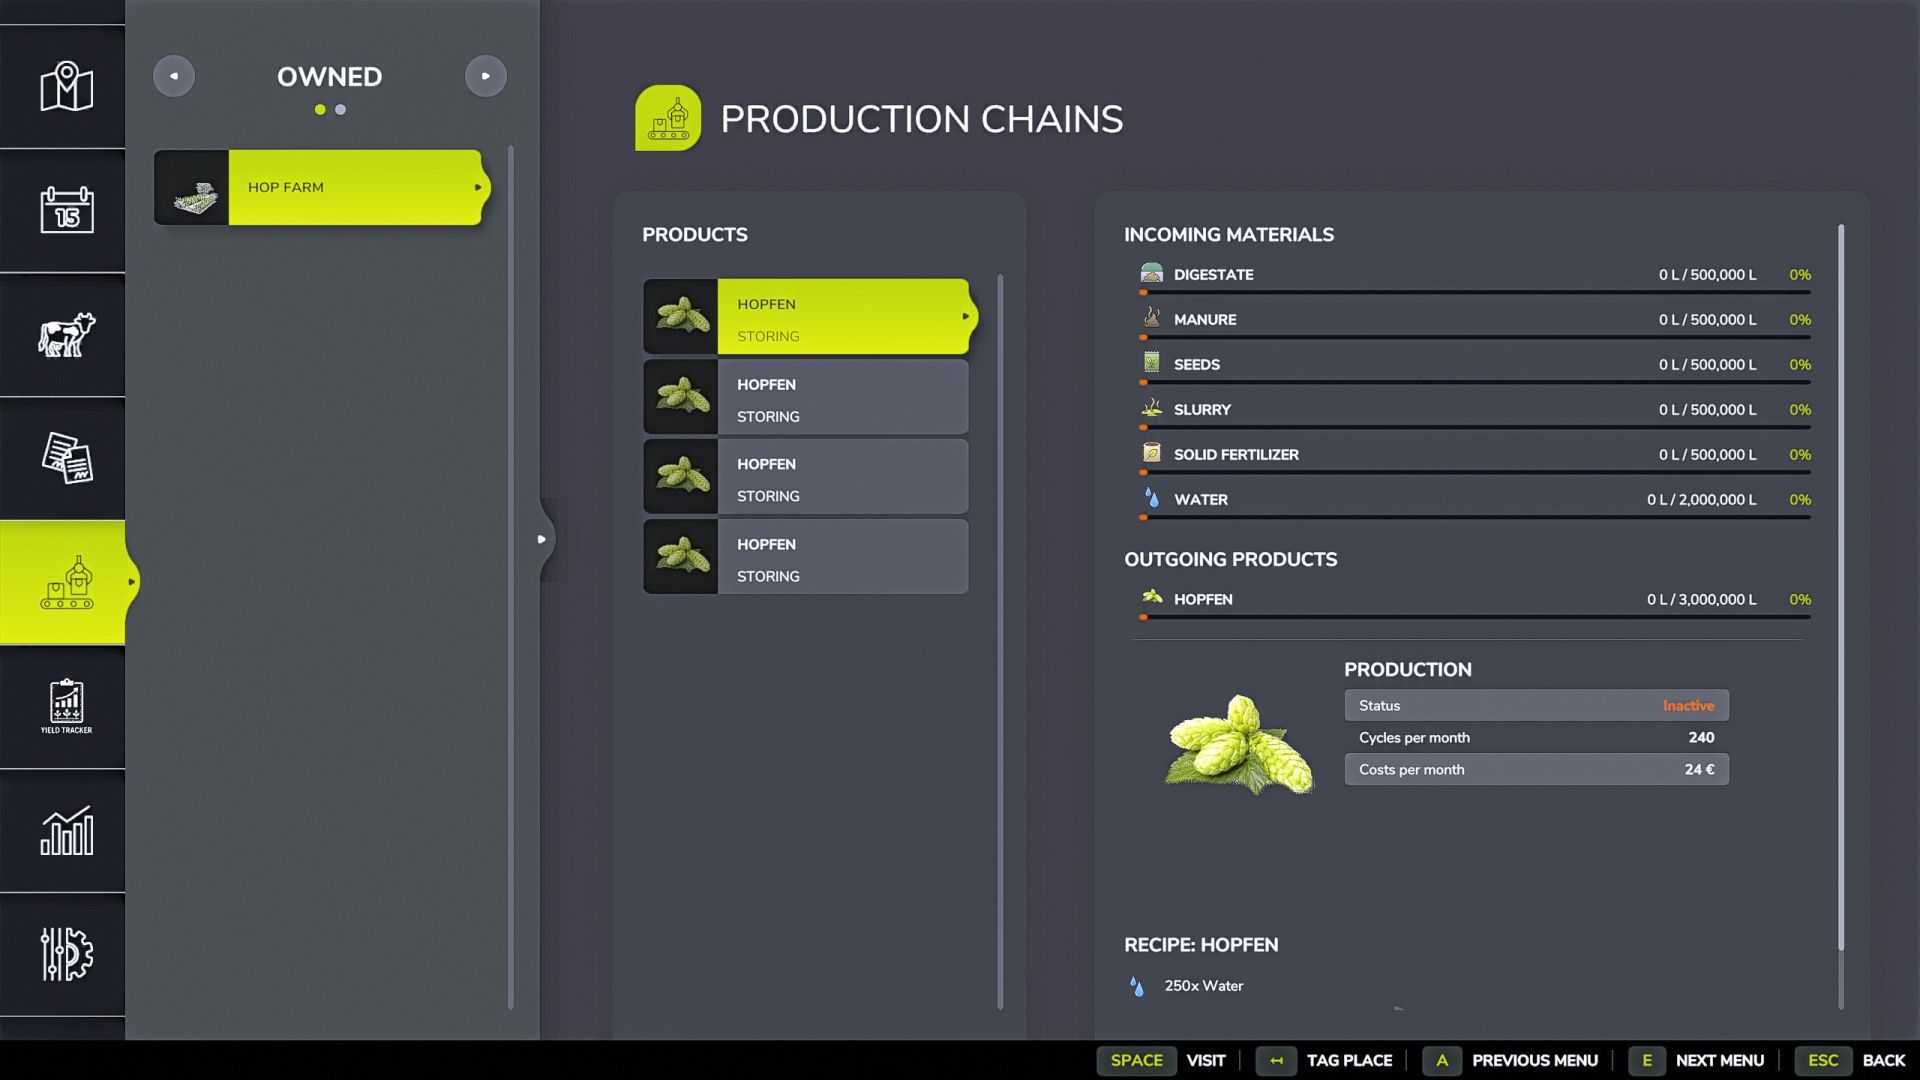Click the Water fill progress bar
The image size is (1920, 1080).
pyautogui.click(x=1475, y=517)
